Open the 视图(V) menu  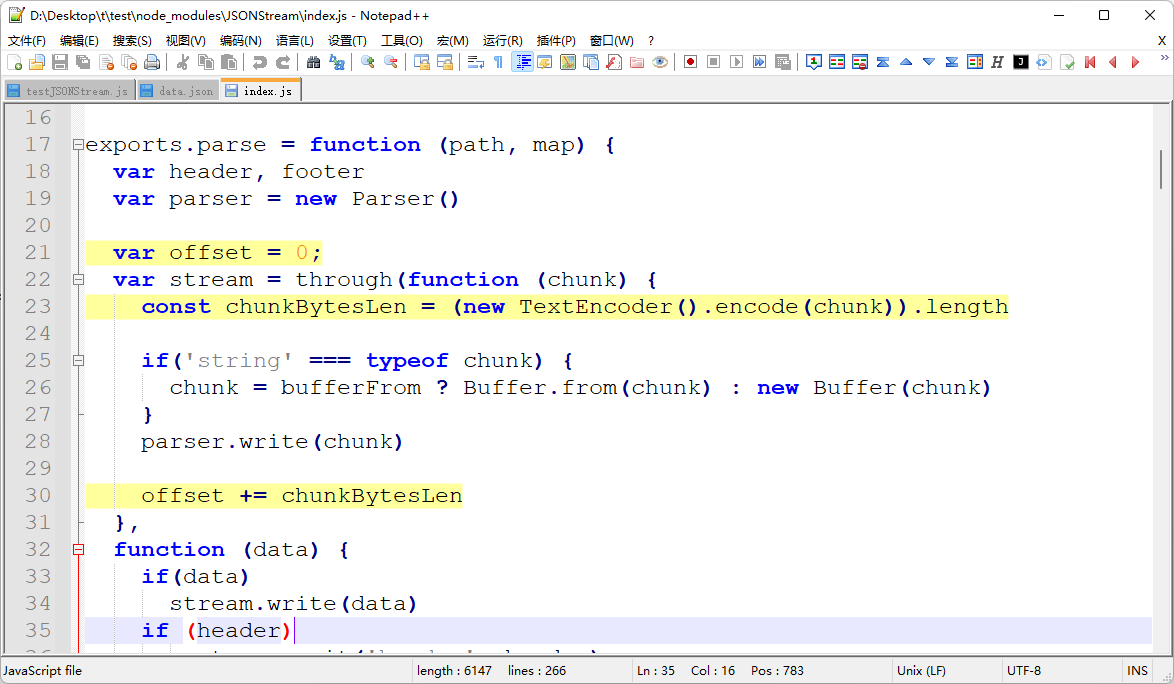coord(185,40)
